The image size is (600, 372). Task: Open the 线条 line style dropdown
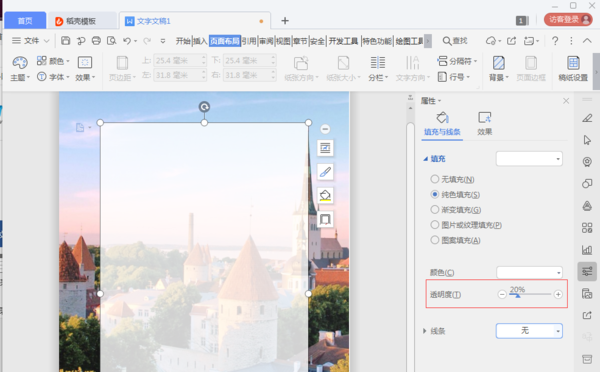pyautogui.click(x=529, y=331)
